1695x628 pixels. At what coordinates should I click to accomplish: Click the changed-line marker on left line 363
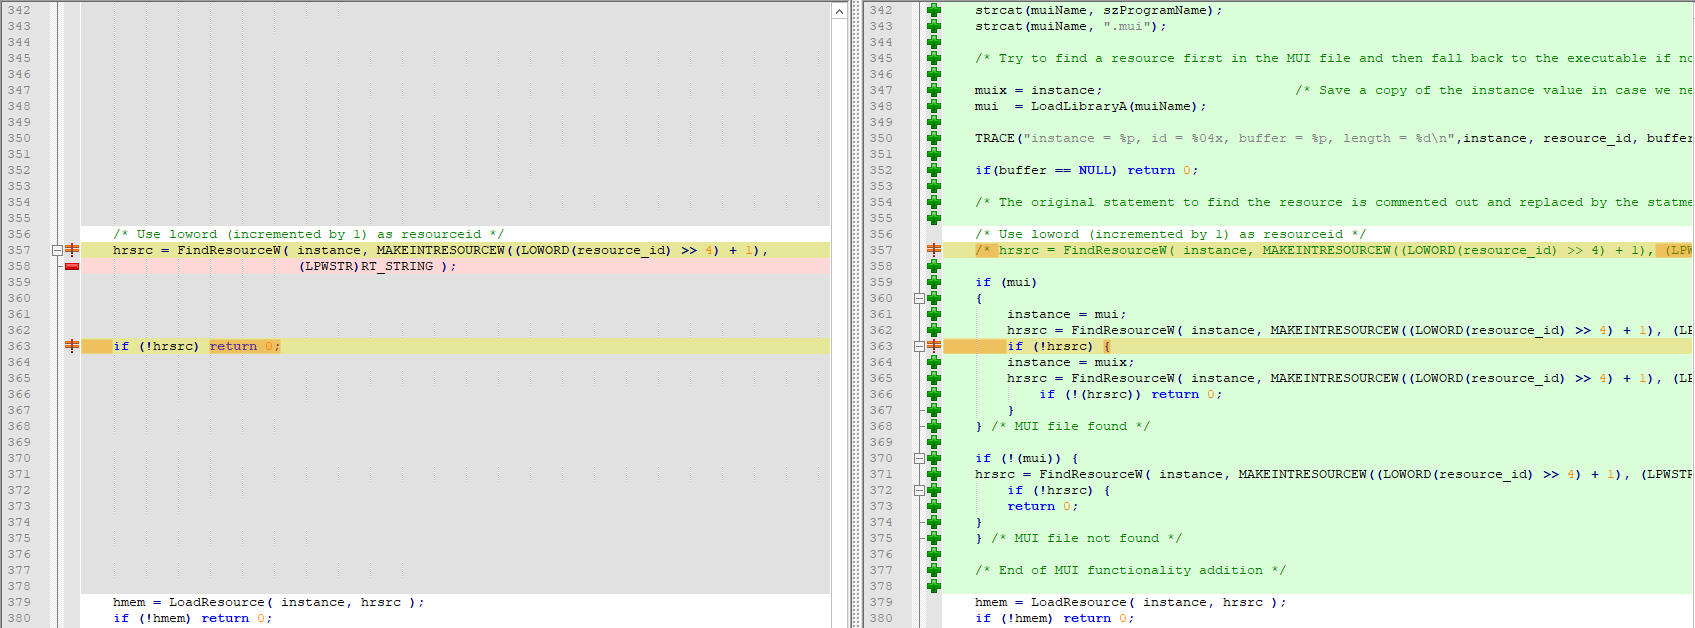click(x=72, y=346)
